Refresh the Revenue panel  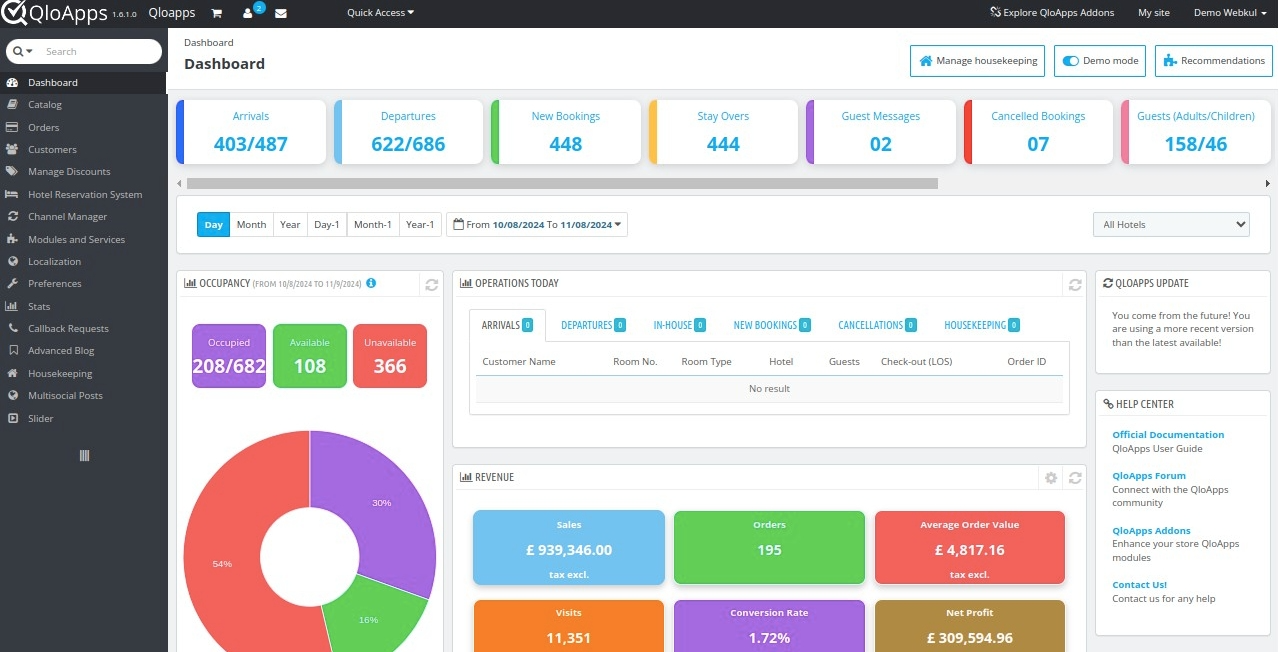[x=1075, y=478]
